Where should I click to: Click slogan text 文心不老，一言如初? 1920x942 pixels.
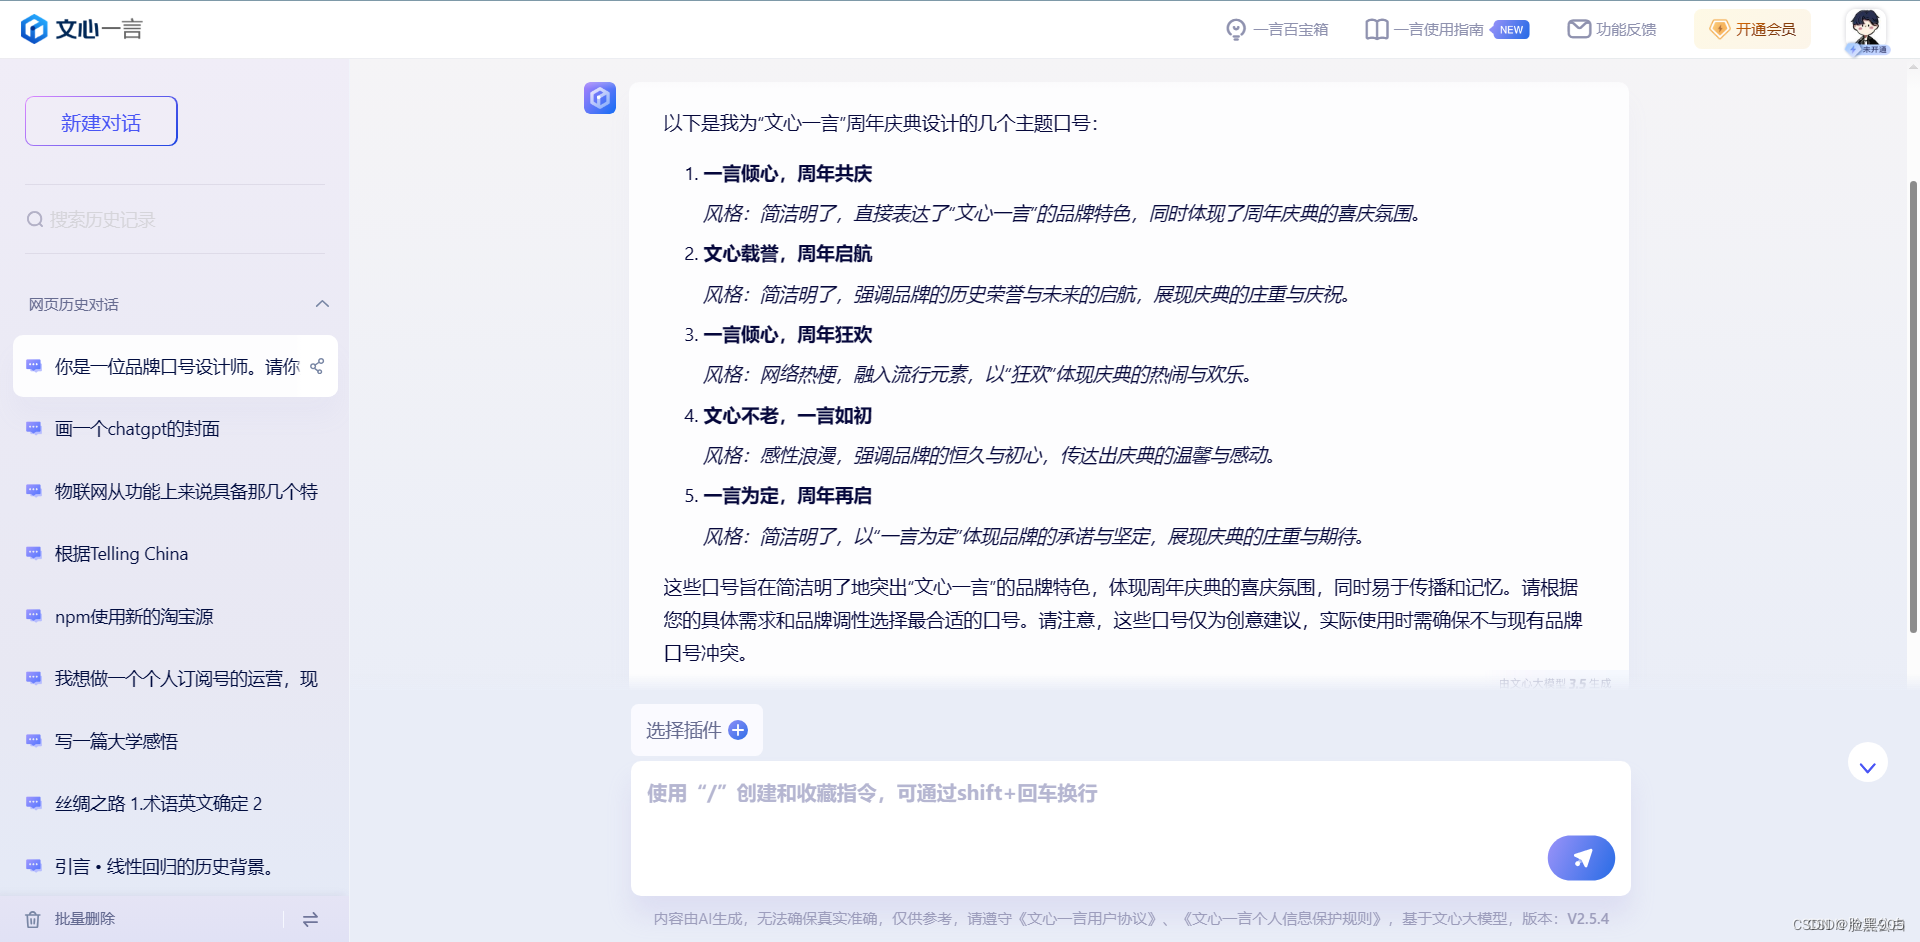788,416
